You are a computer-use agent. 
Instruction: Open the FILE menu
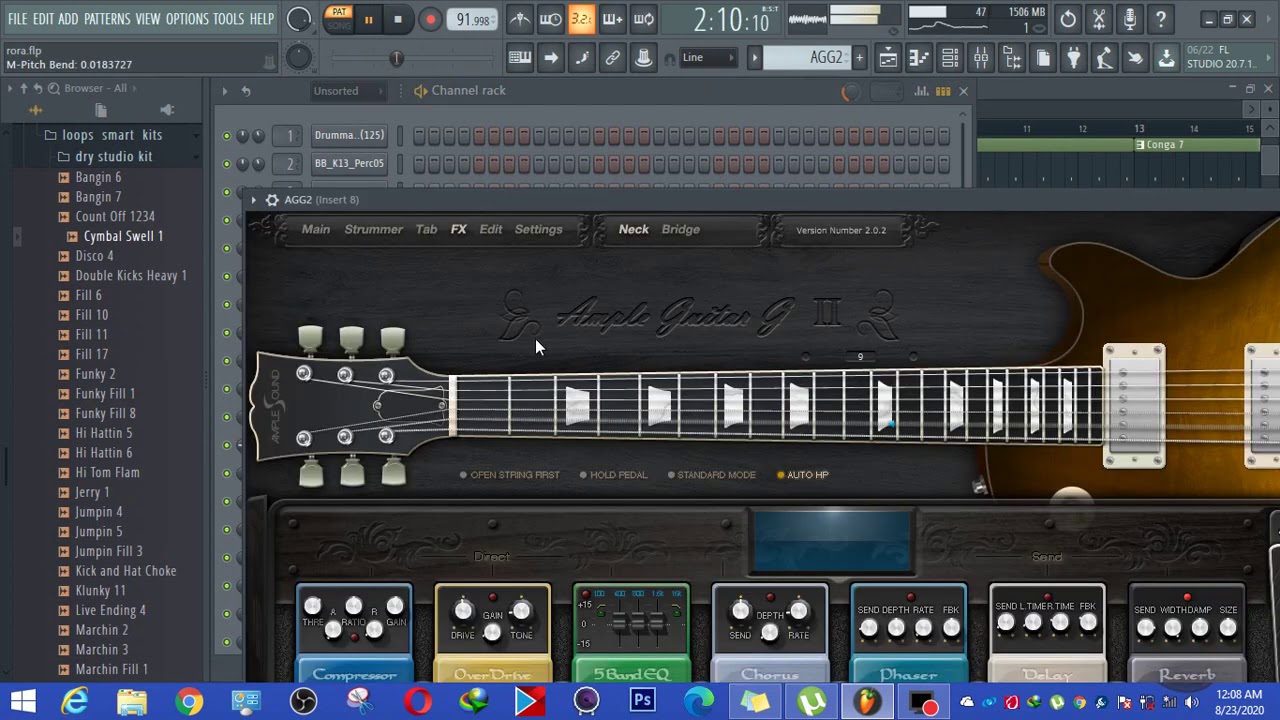[x=18, y=19]
